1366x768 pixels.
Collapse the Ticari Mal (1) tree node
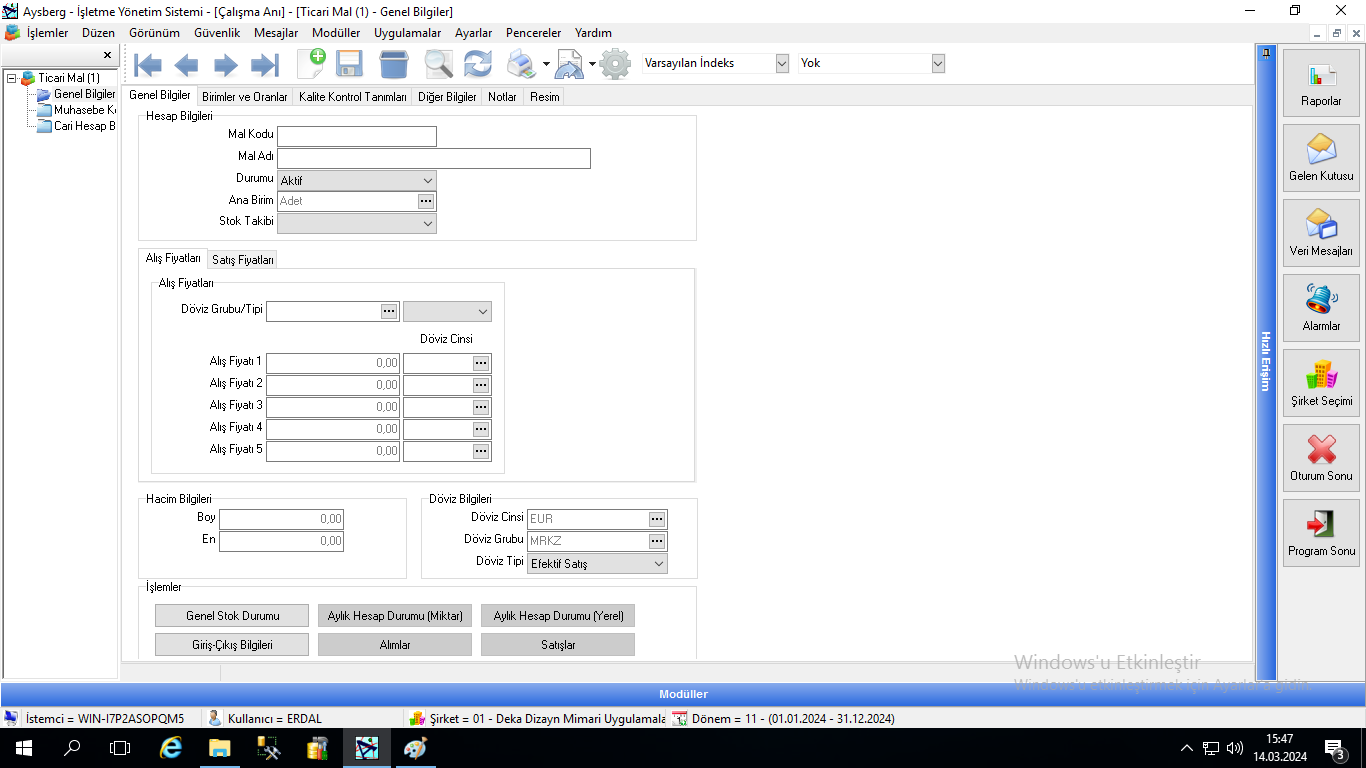tap(11, 78)
